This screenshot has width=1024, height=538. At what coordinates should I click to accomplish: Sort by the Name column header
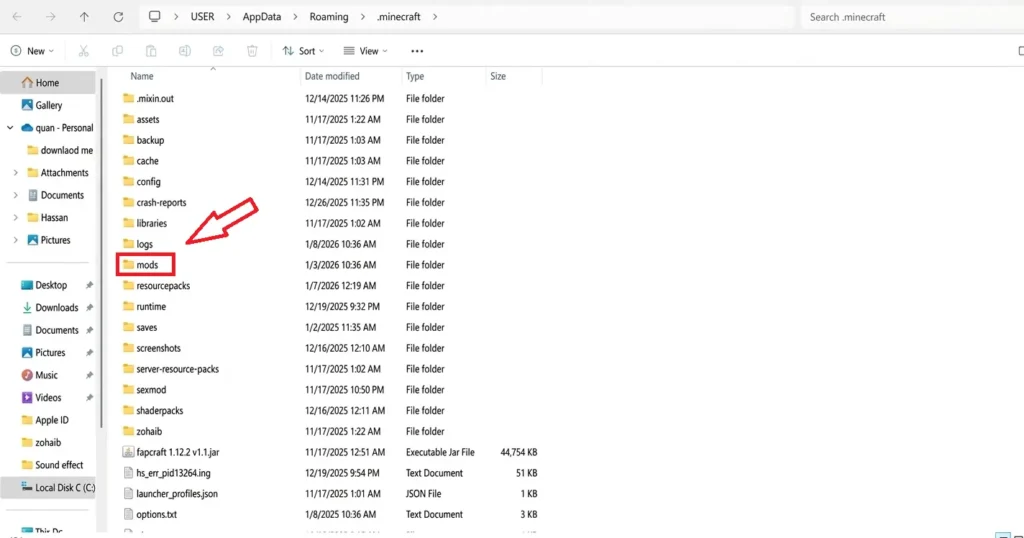142,76
